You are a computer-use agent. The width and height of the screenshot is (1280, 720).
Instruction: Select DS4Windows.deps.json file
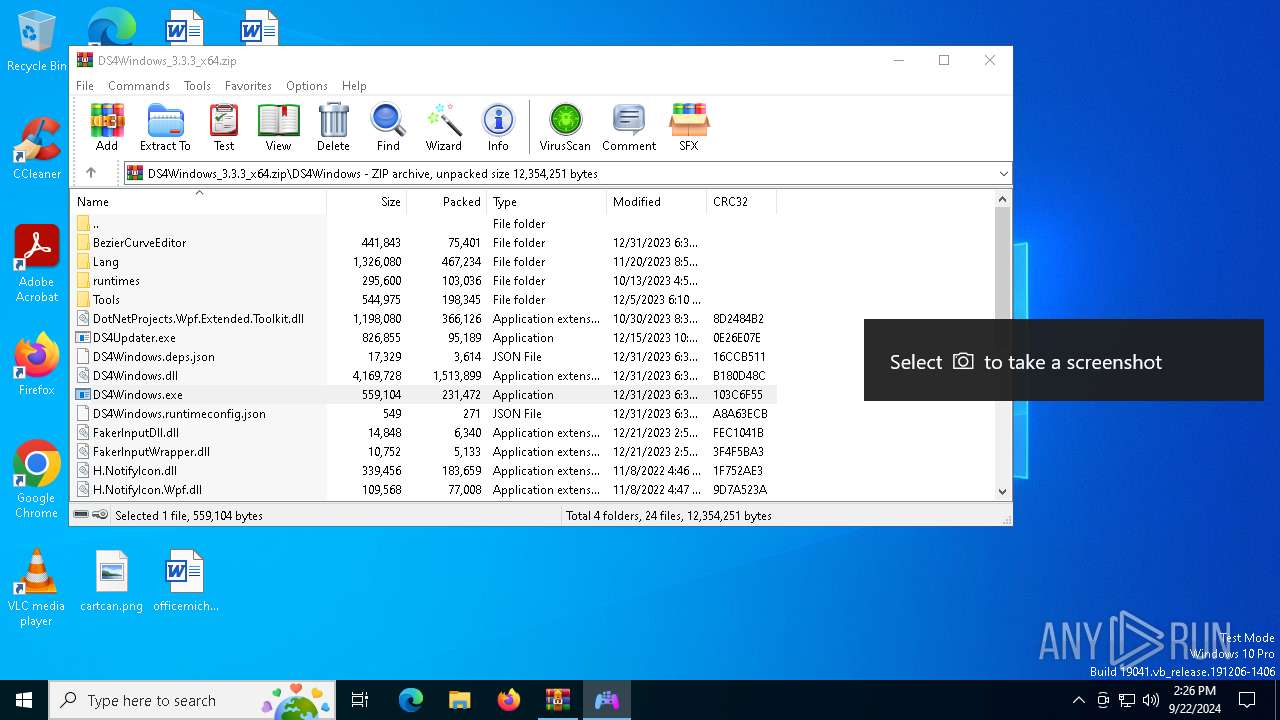pos(424,357)
